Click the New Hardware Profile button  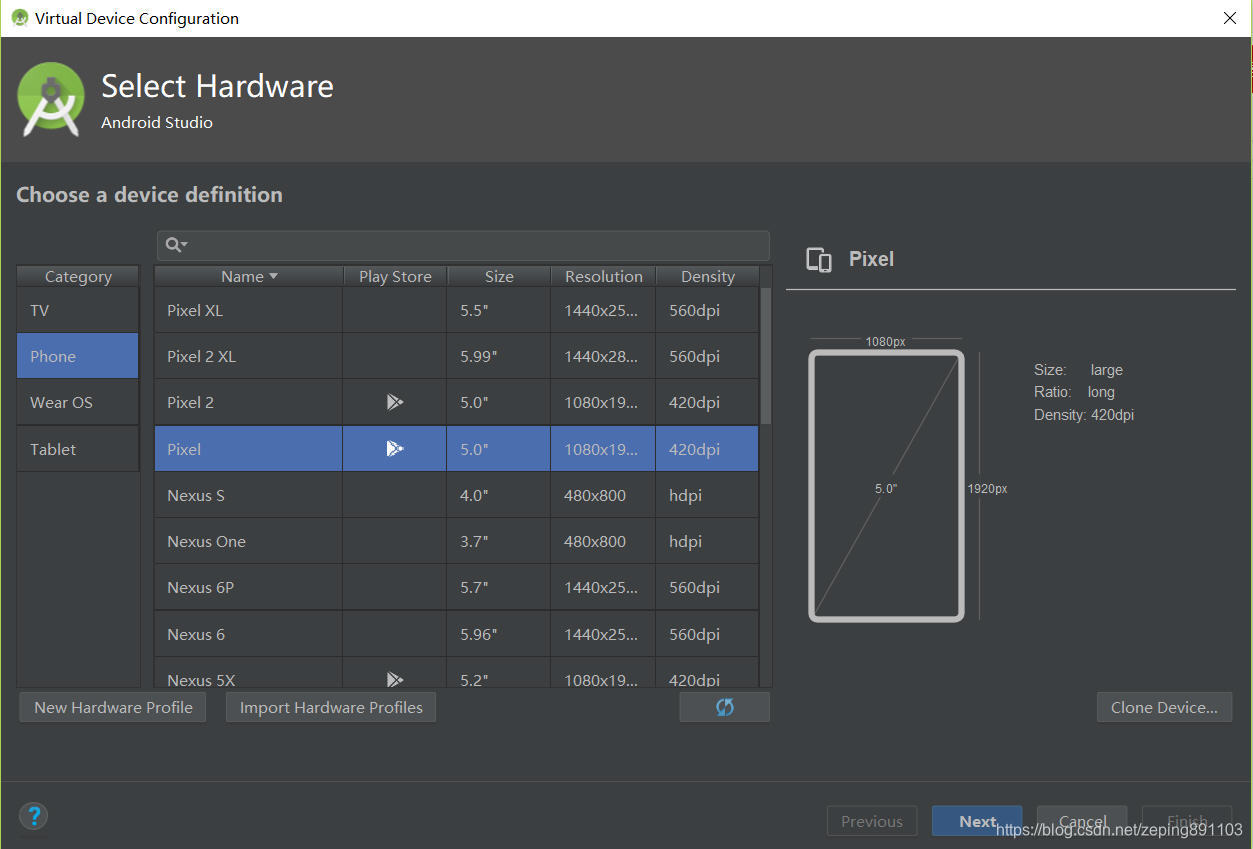coord(113,707)
